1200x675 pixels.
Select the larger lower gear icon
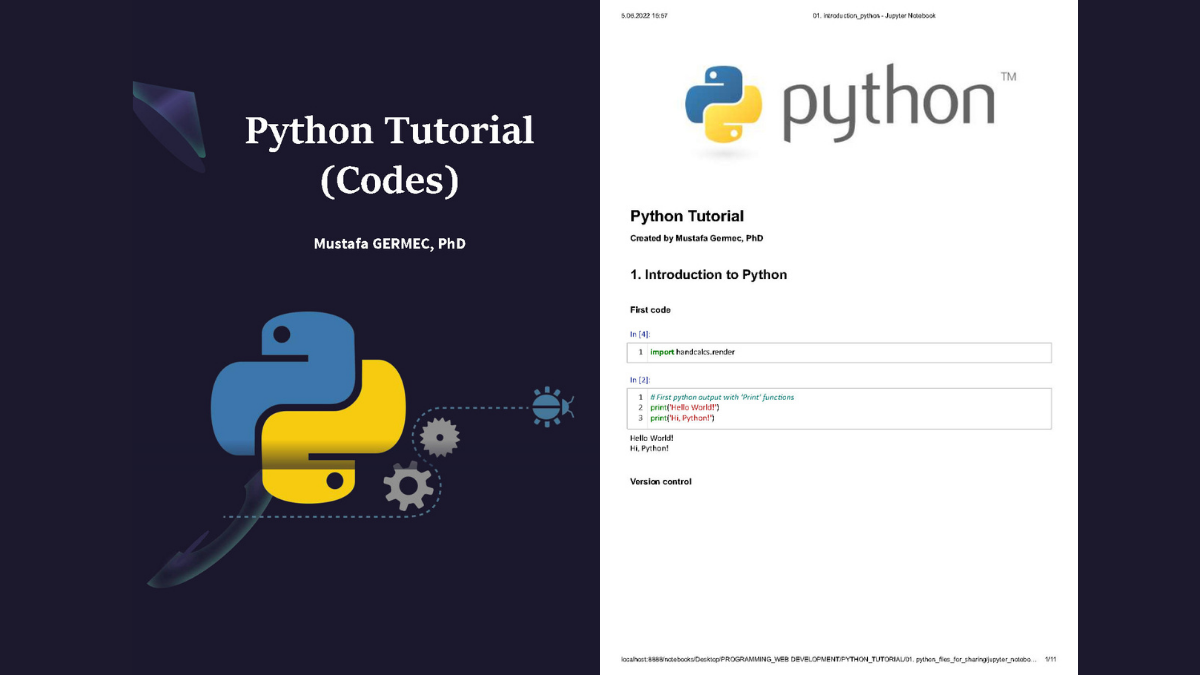[409, 486]
